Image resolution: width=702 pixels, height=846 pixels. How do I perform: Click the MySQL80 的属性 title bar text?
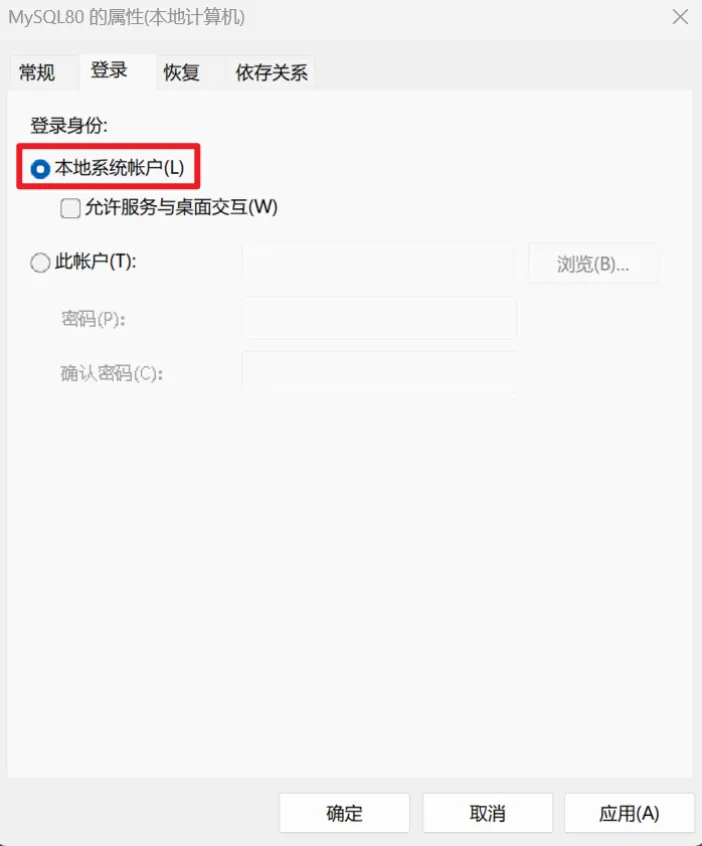click(126, 17)
